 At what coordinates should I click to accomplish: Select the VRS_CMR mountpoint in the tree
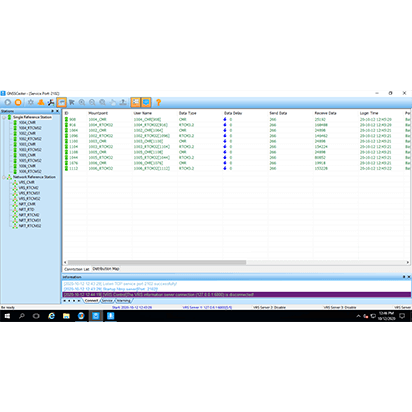pyautogui.click(x=27, y=182)
